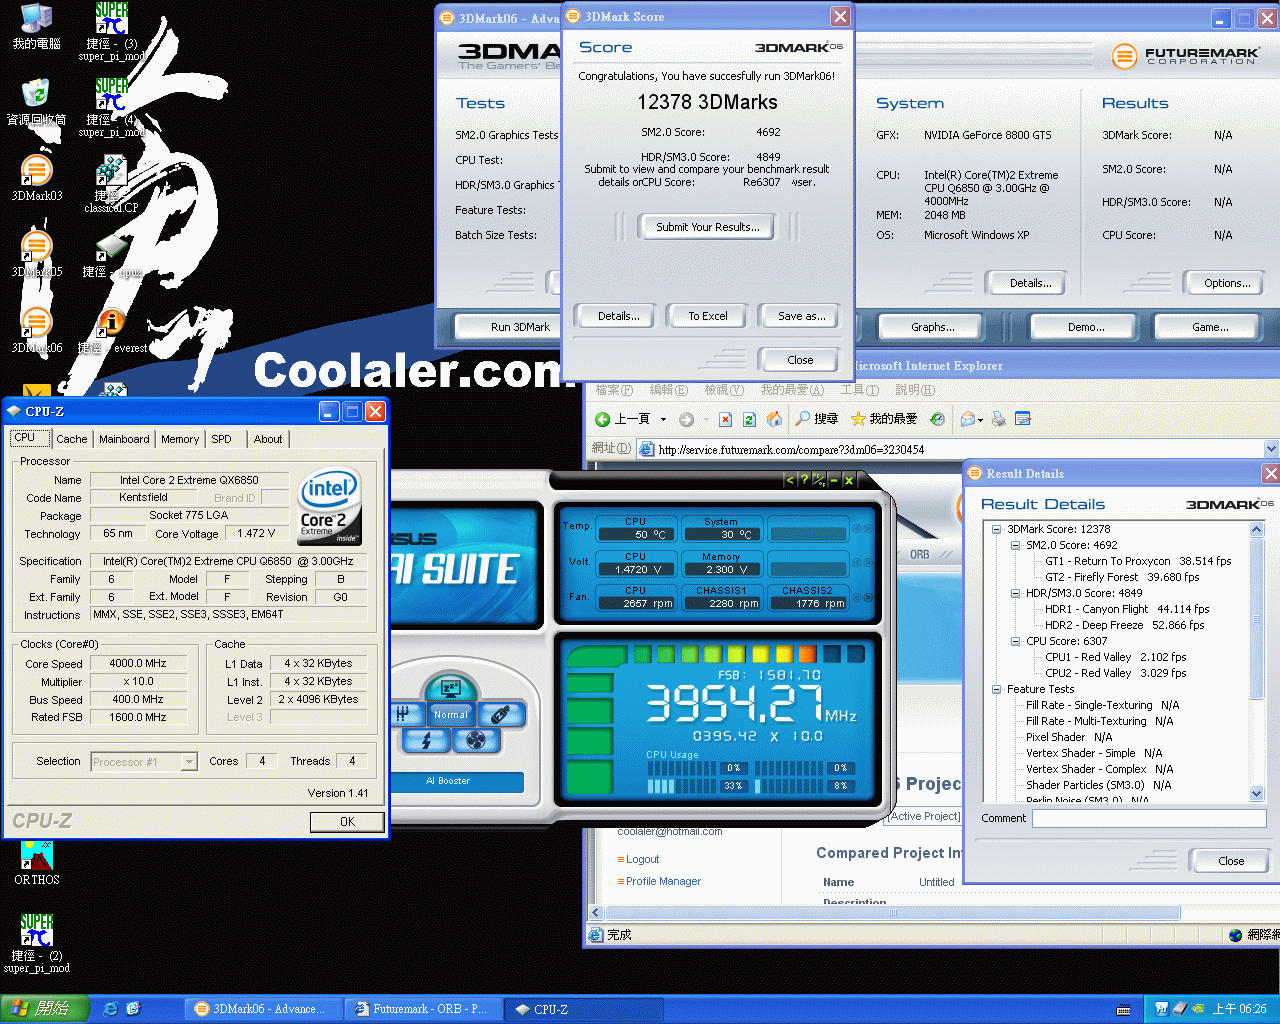
Task: Open the 3DMark05 desktop shortcut
Action: 37,254
